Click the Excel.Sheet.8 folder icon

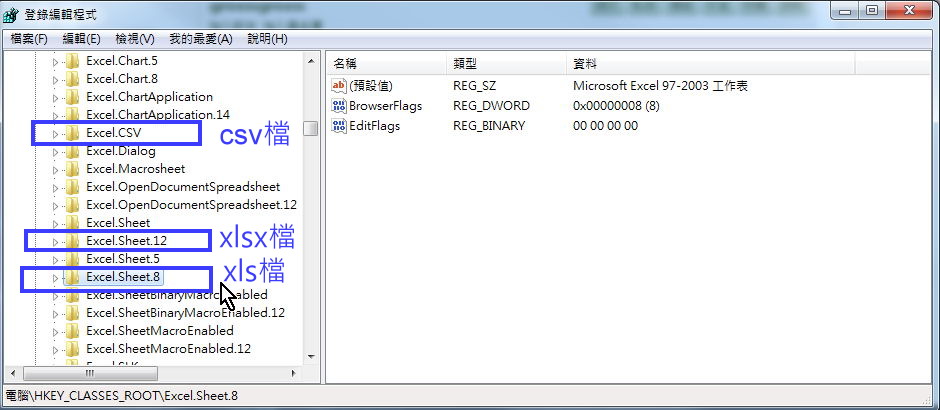[x=72, y=277]
